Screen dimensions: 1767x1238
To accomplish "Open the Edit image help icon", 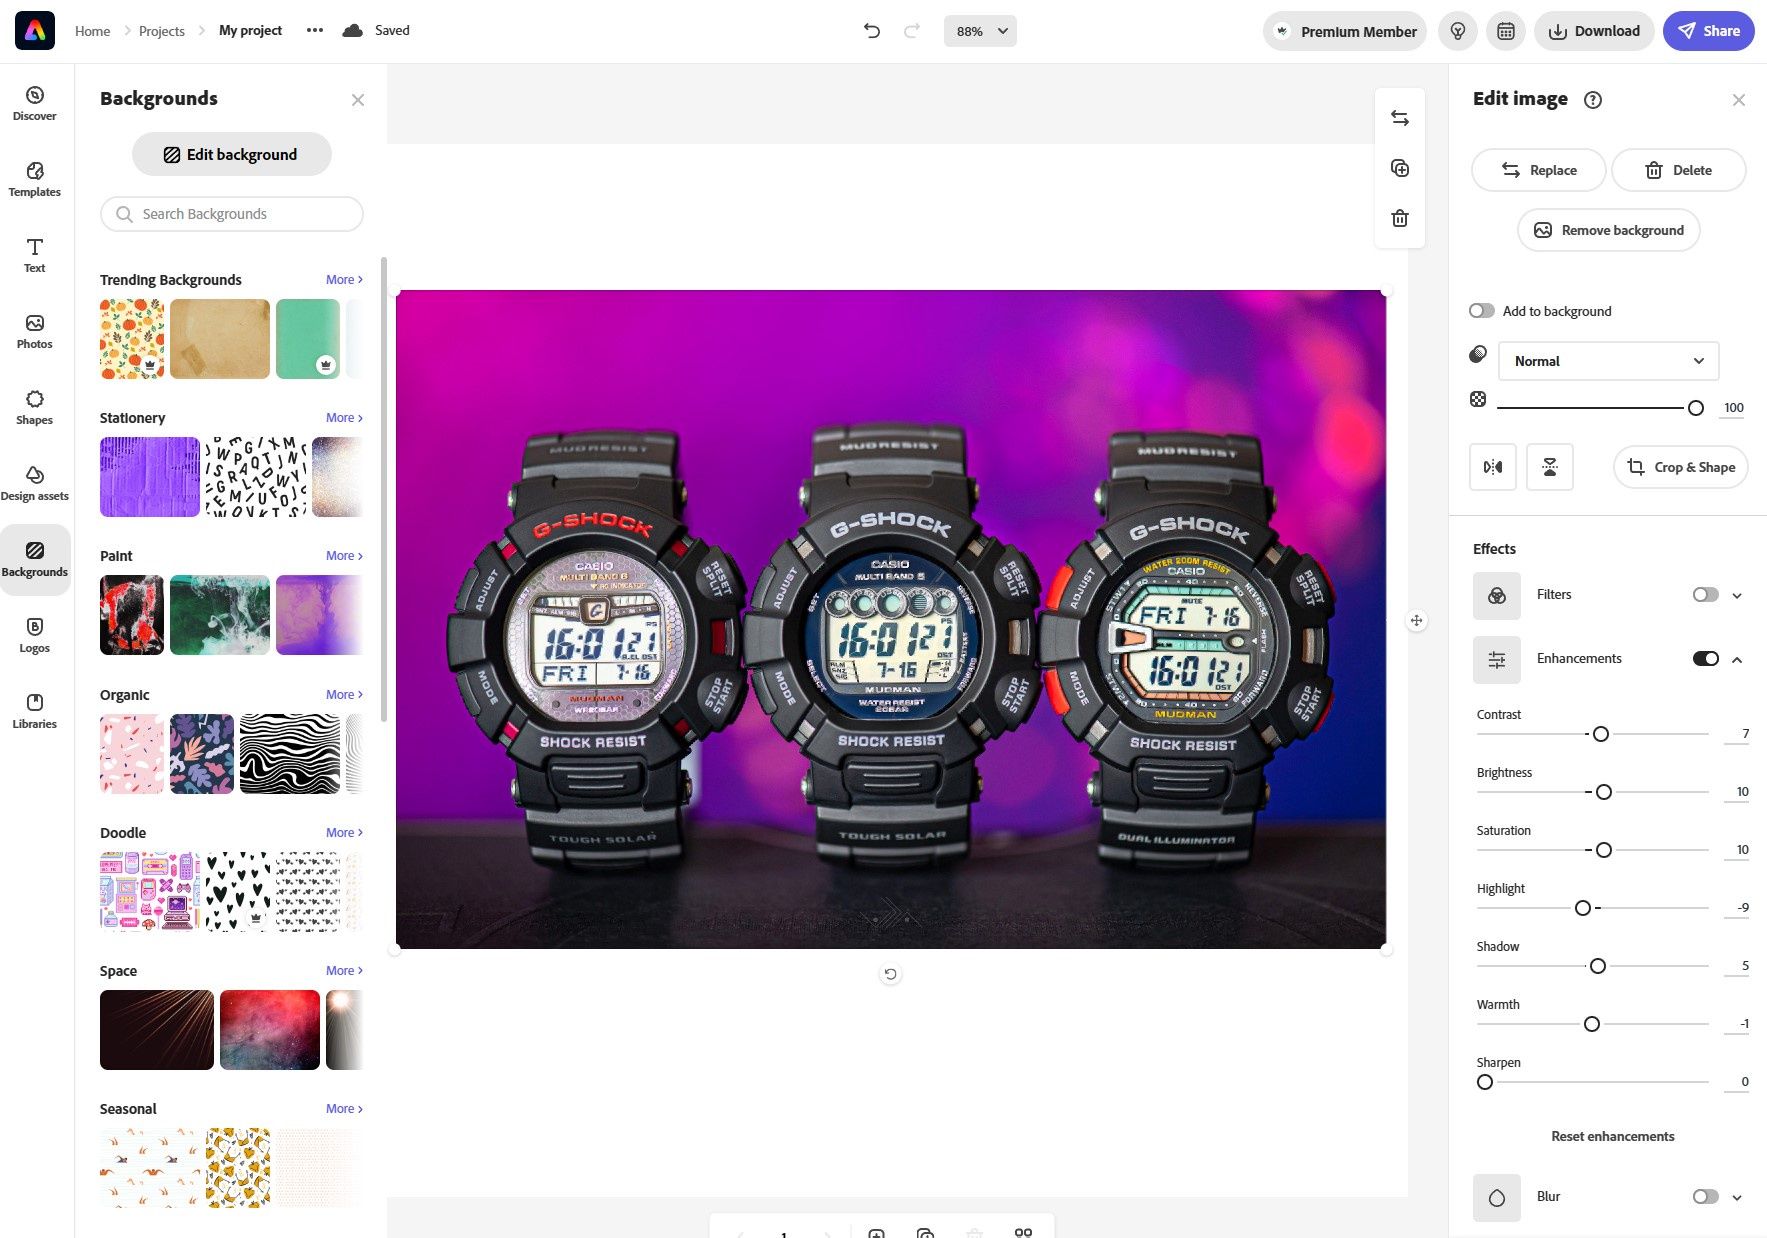I will pyautogui.click(x=1593, y=100).
